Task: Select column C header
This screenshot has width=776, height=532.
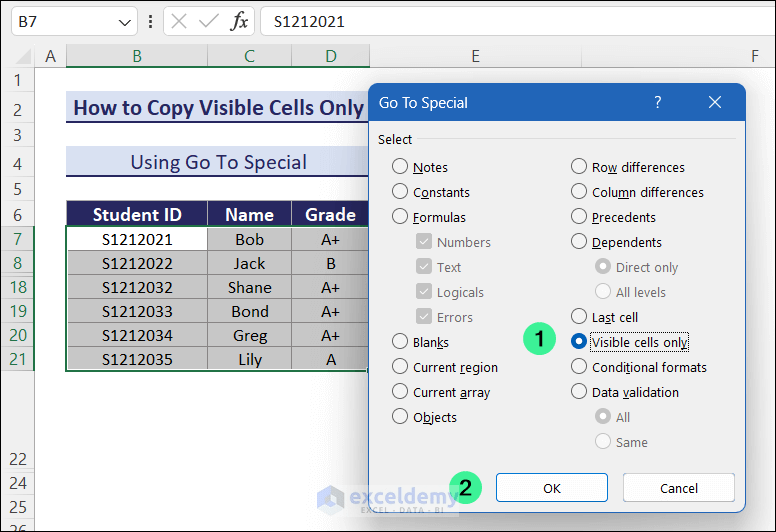Action: [x=249, y=56]
